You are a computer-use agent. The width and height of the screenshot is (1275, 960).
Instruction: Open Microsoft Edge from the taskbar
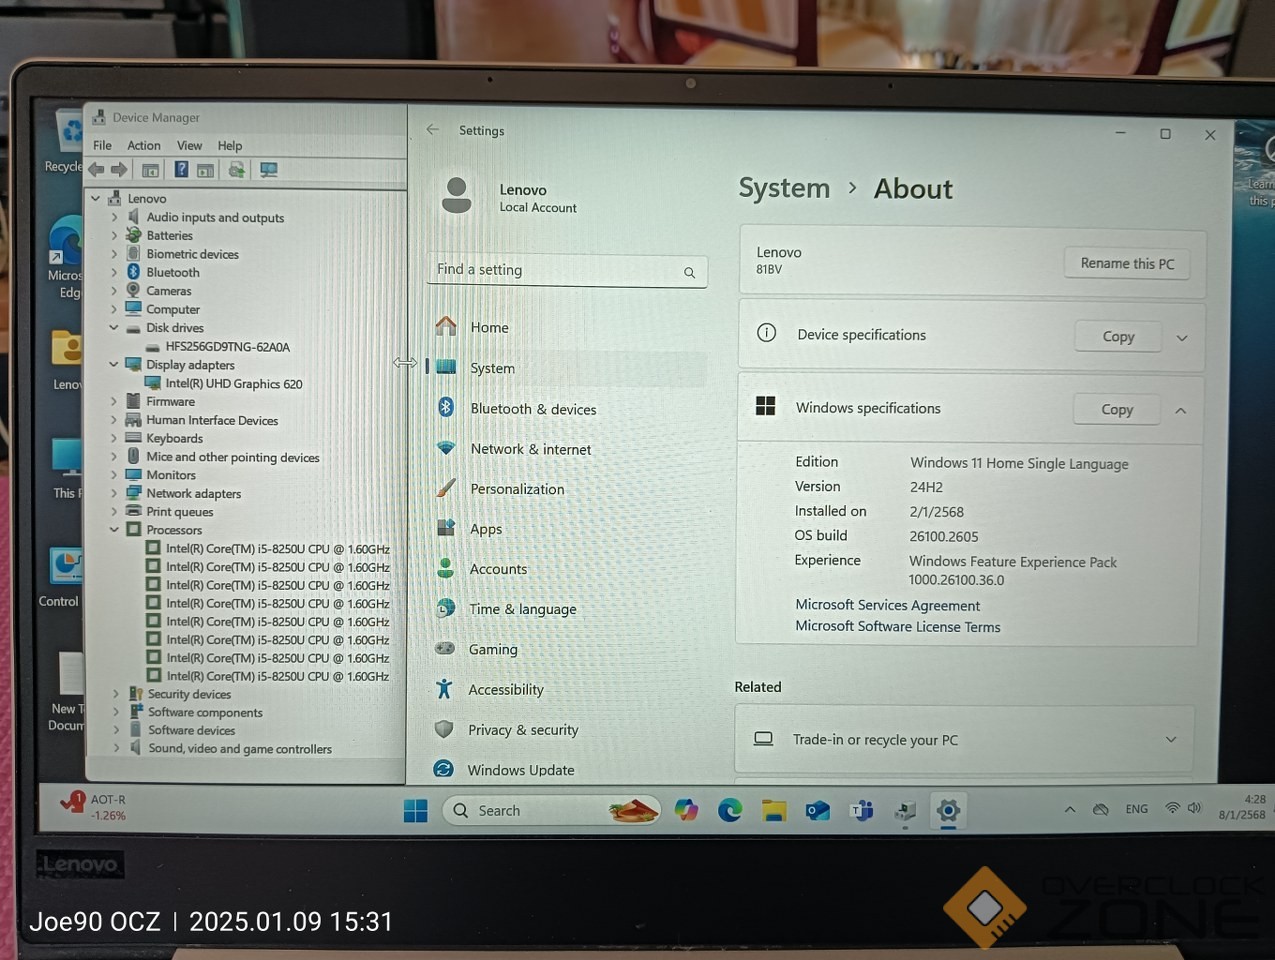(730, 810)
